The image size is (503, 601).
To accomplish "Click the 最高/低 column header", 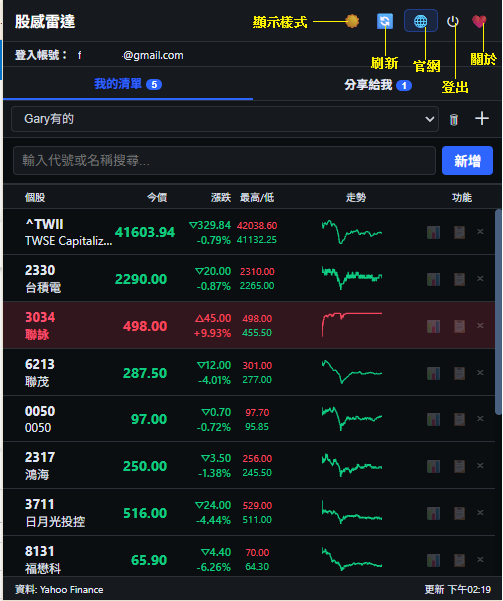I will point(257,197).
